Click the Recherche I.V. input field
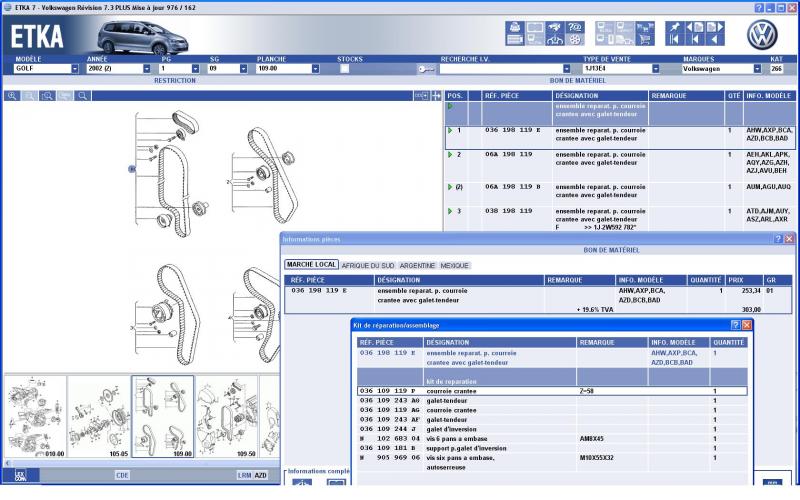 click(x=501, y=69)
